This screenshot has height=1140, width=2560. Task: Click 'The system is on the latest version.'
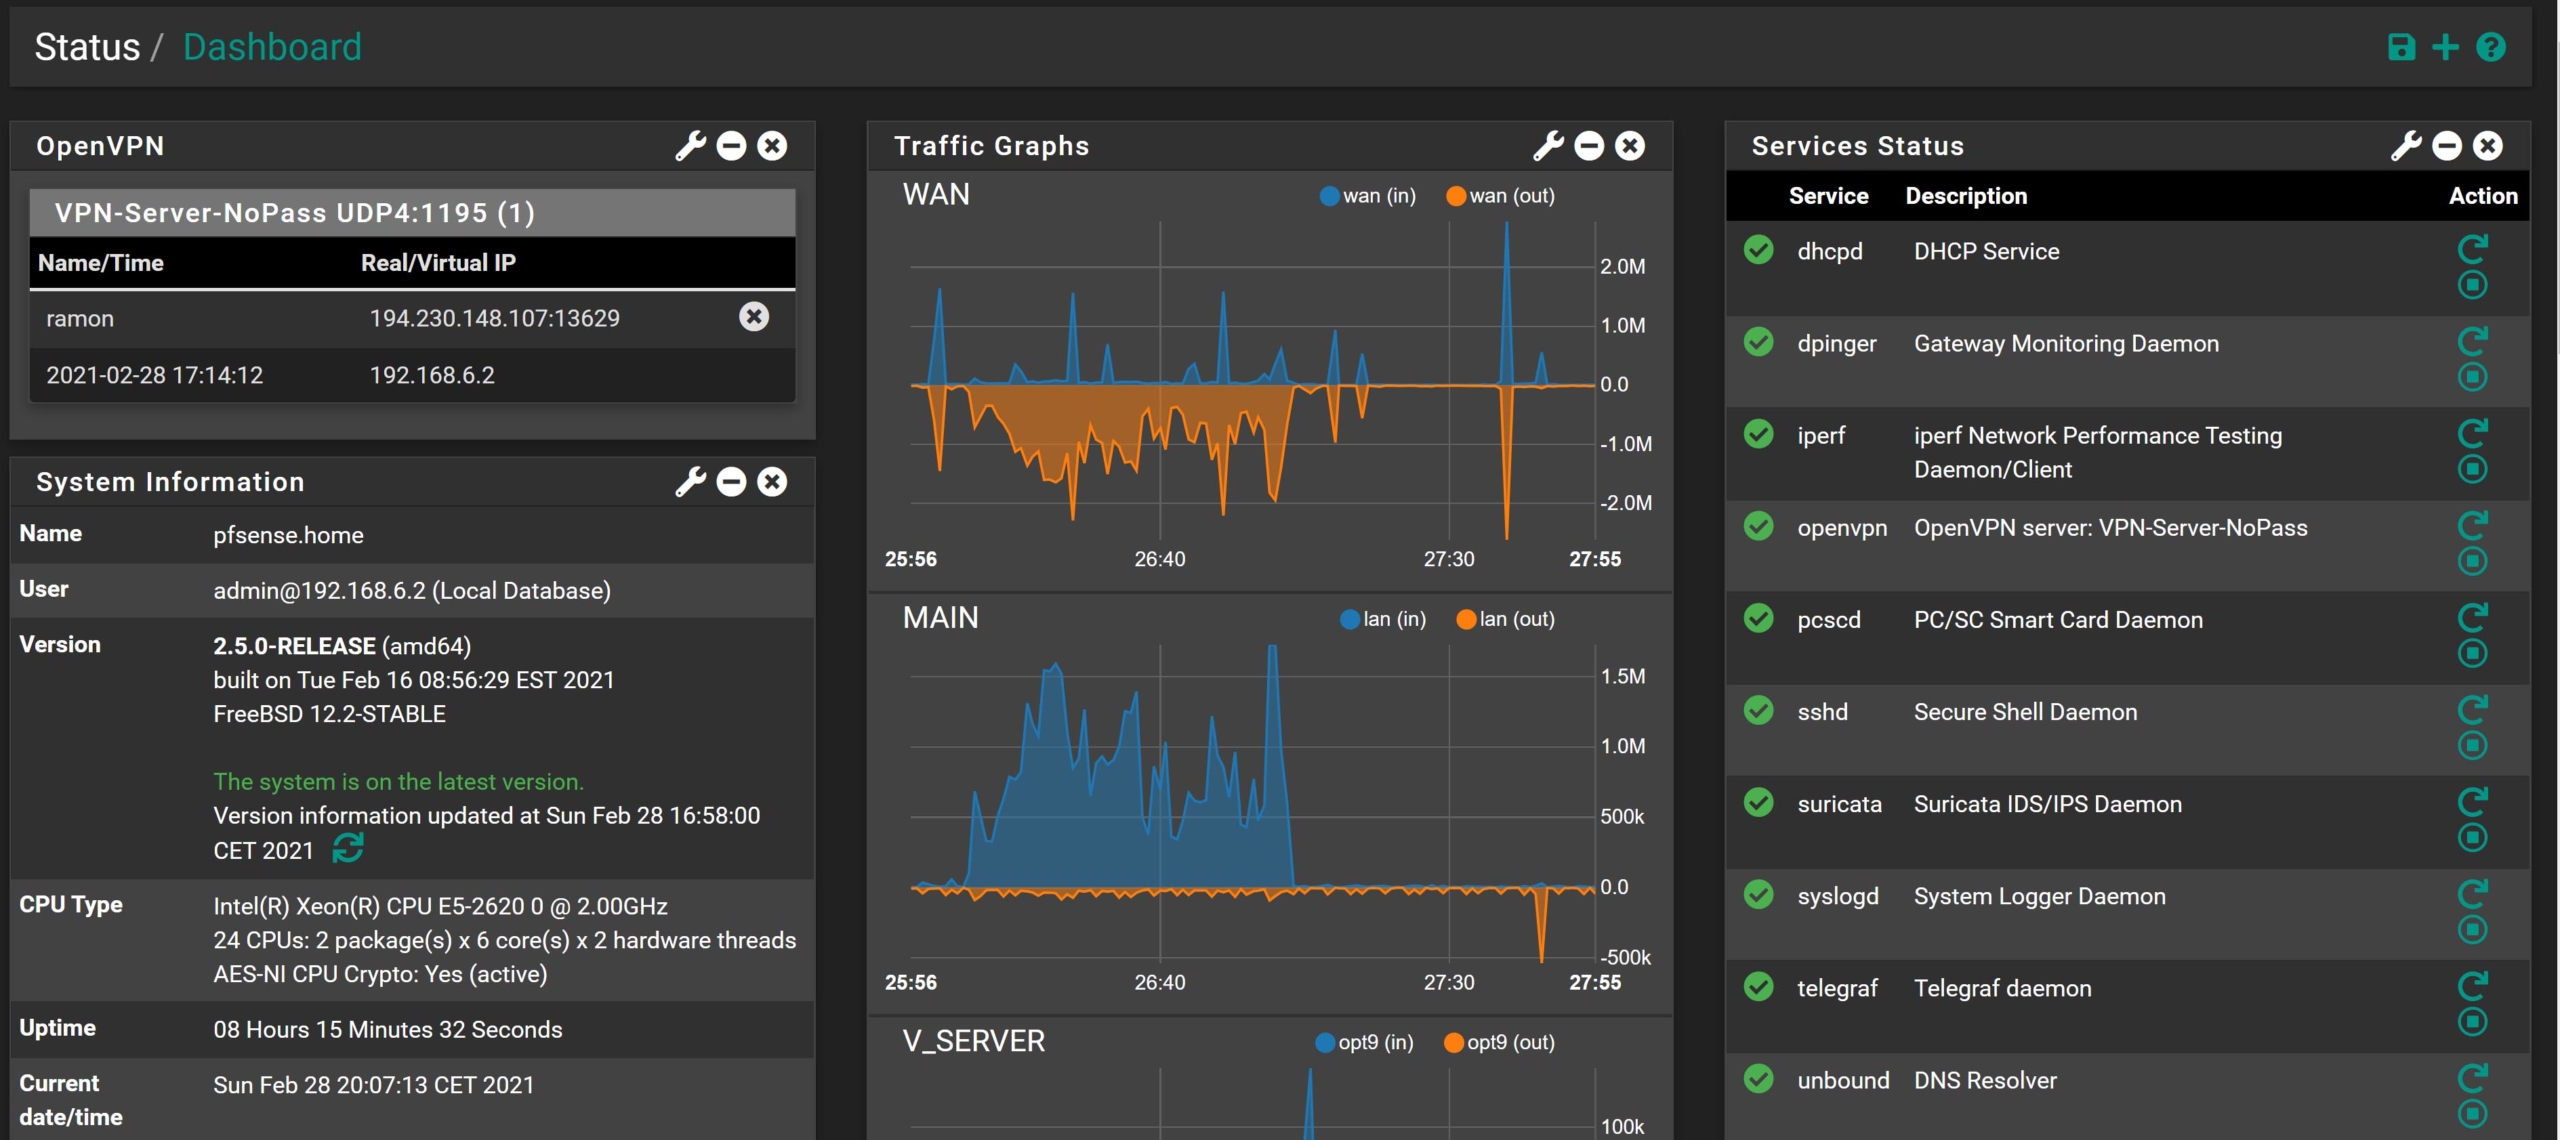398,782
